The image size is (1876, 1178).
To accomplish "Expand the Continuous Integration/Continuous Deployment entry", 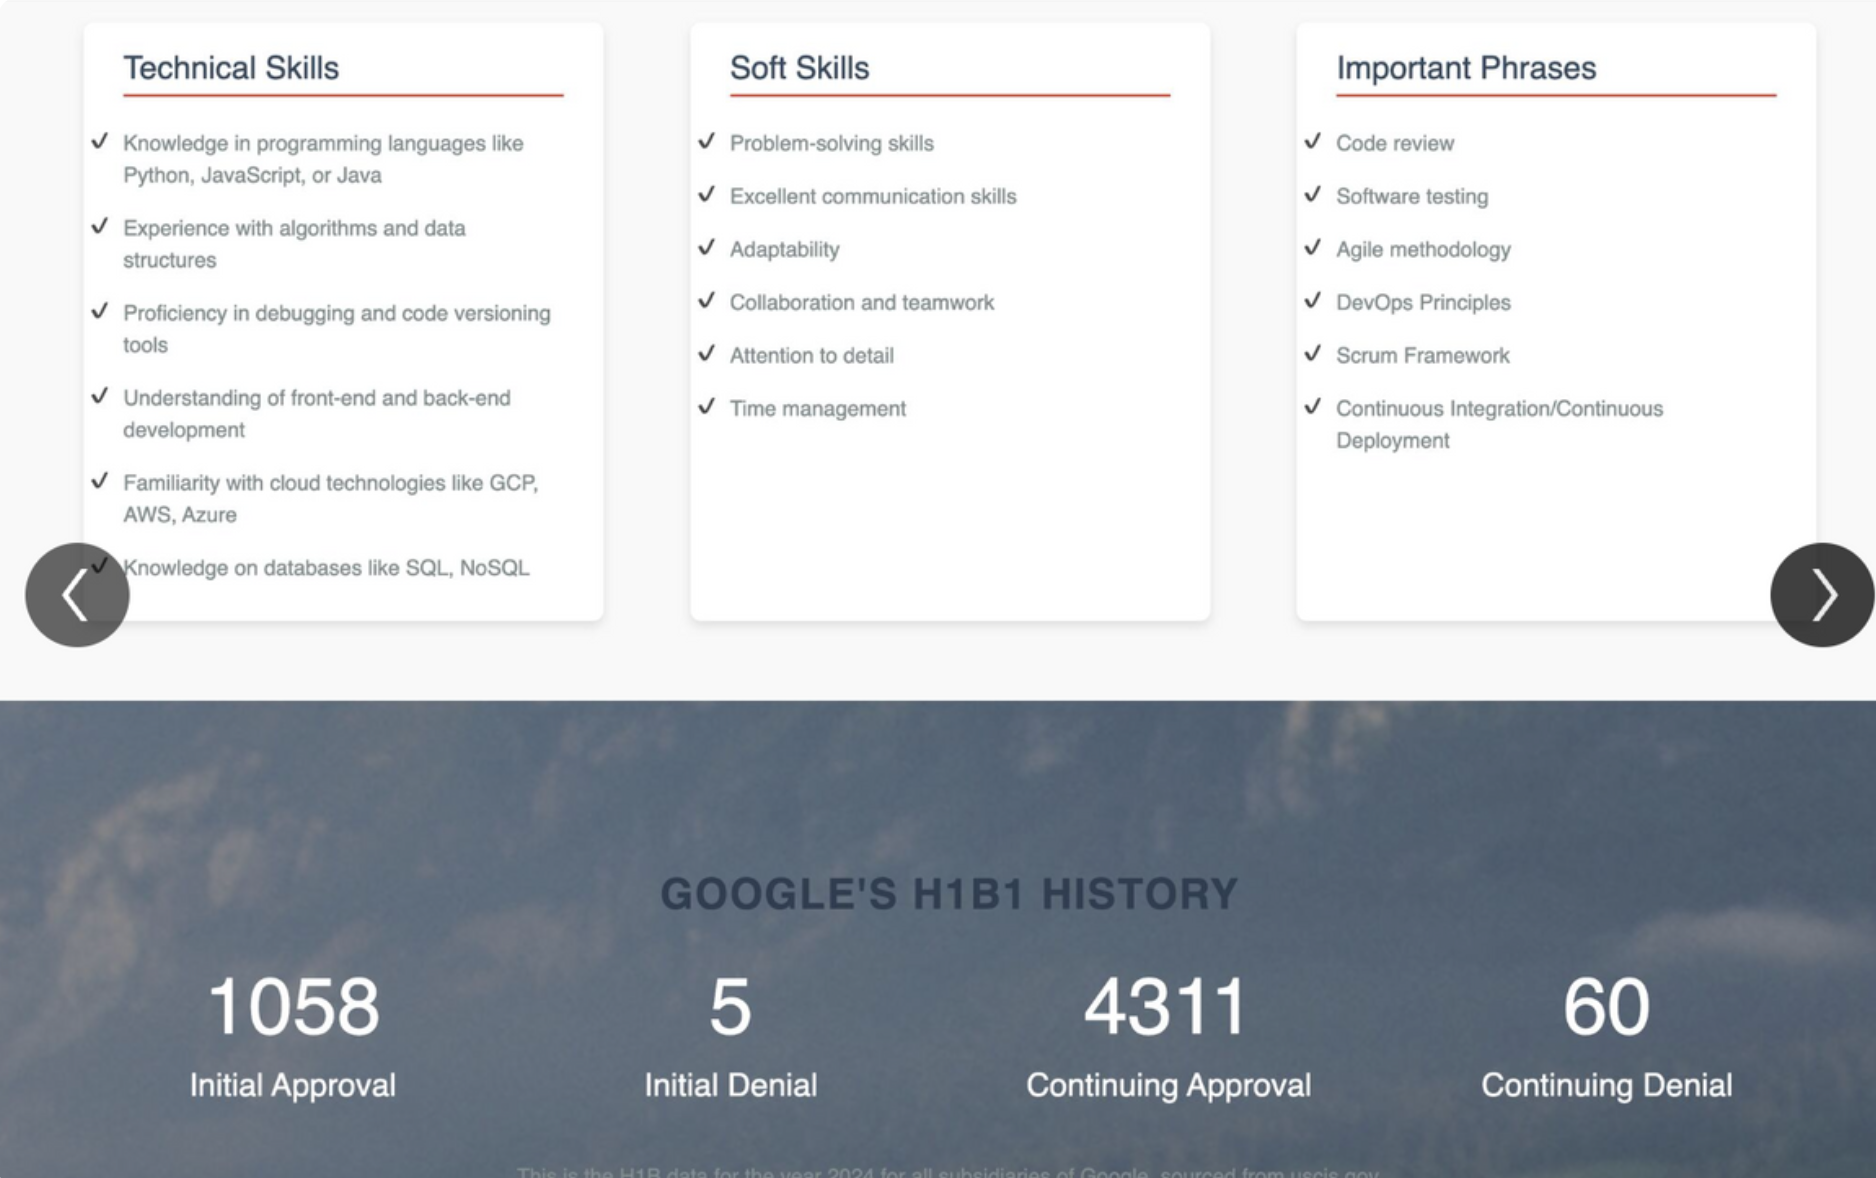I will point(1500,424).
